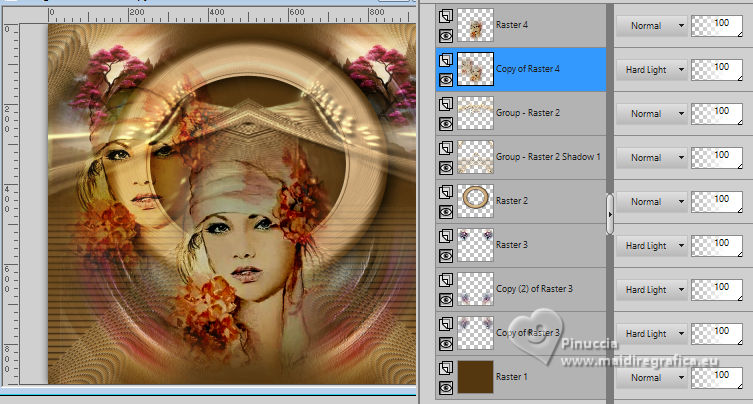Viewport: 753px width, 404px height.
Task: Set opacity of Raster 3 layer
Action: point(717,245)
